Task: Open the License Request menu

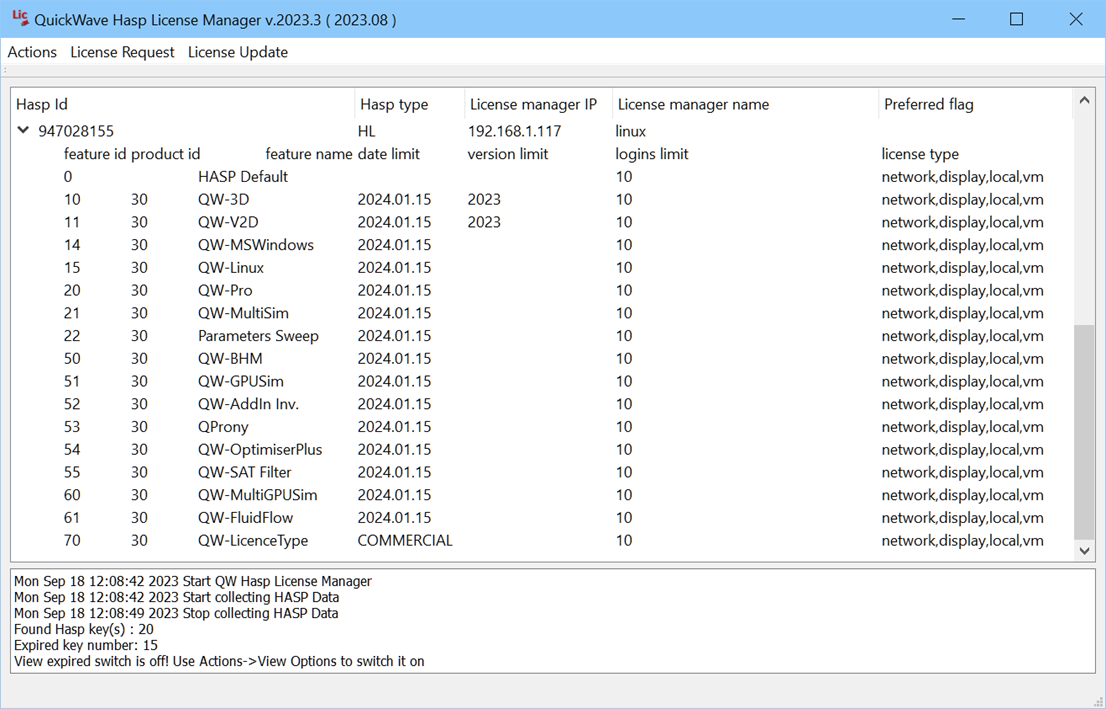Action: click(x=122, y=52)
